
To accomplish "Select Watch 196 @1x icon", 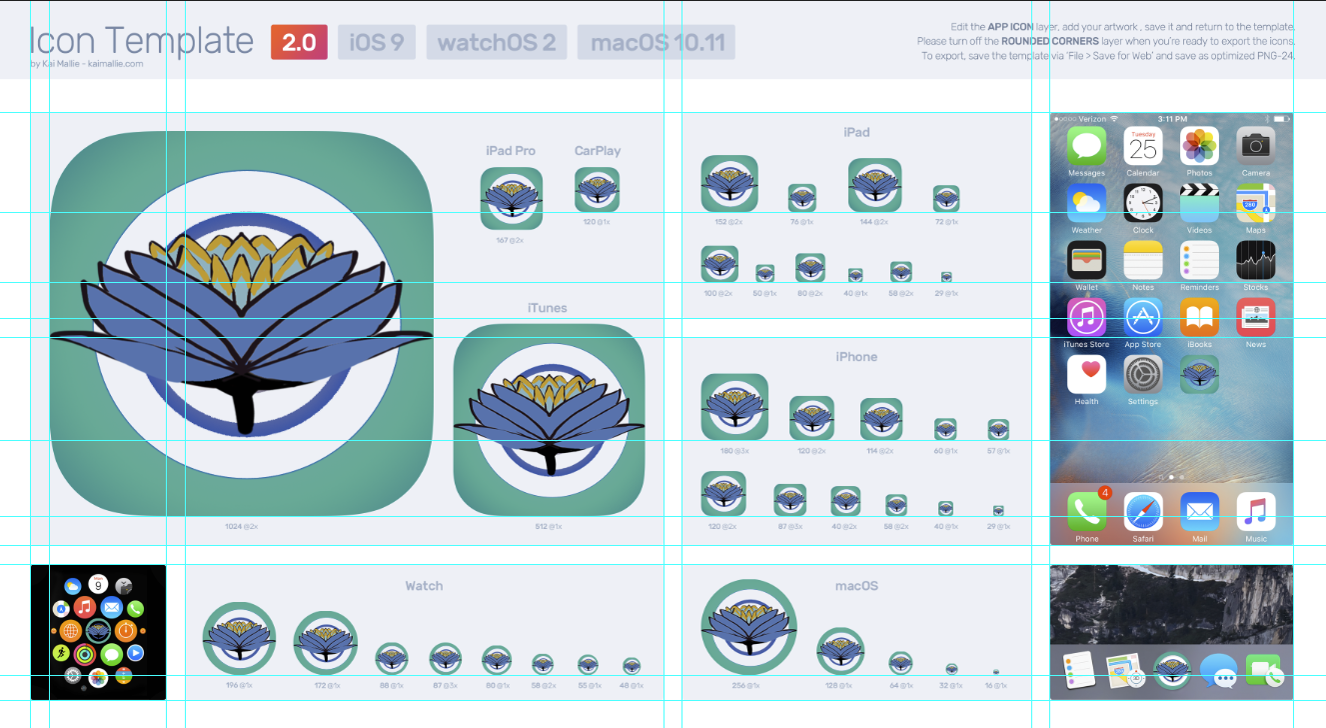I will pyautogui.click(x=239, y=639).
